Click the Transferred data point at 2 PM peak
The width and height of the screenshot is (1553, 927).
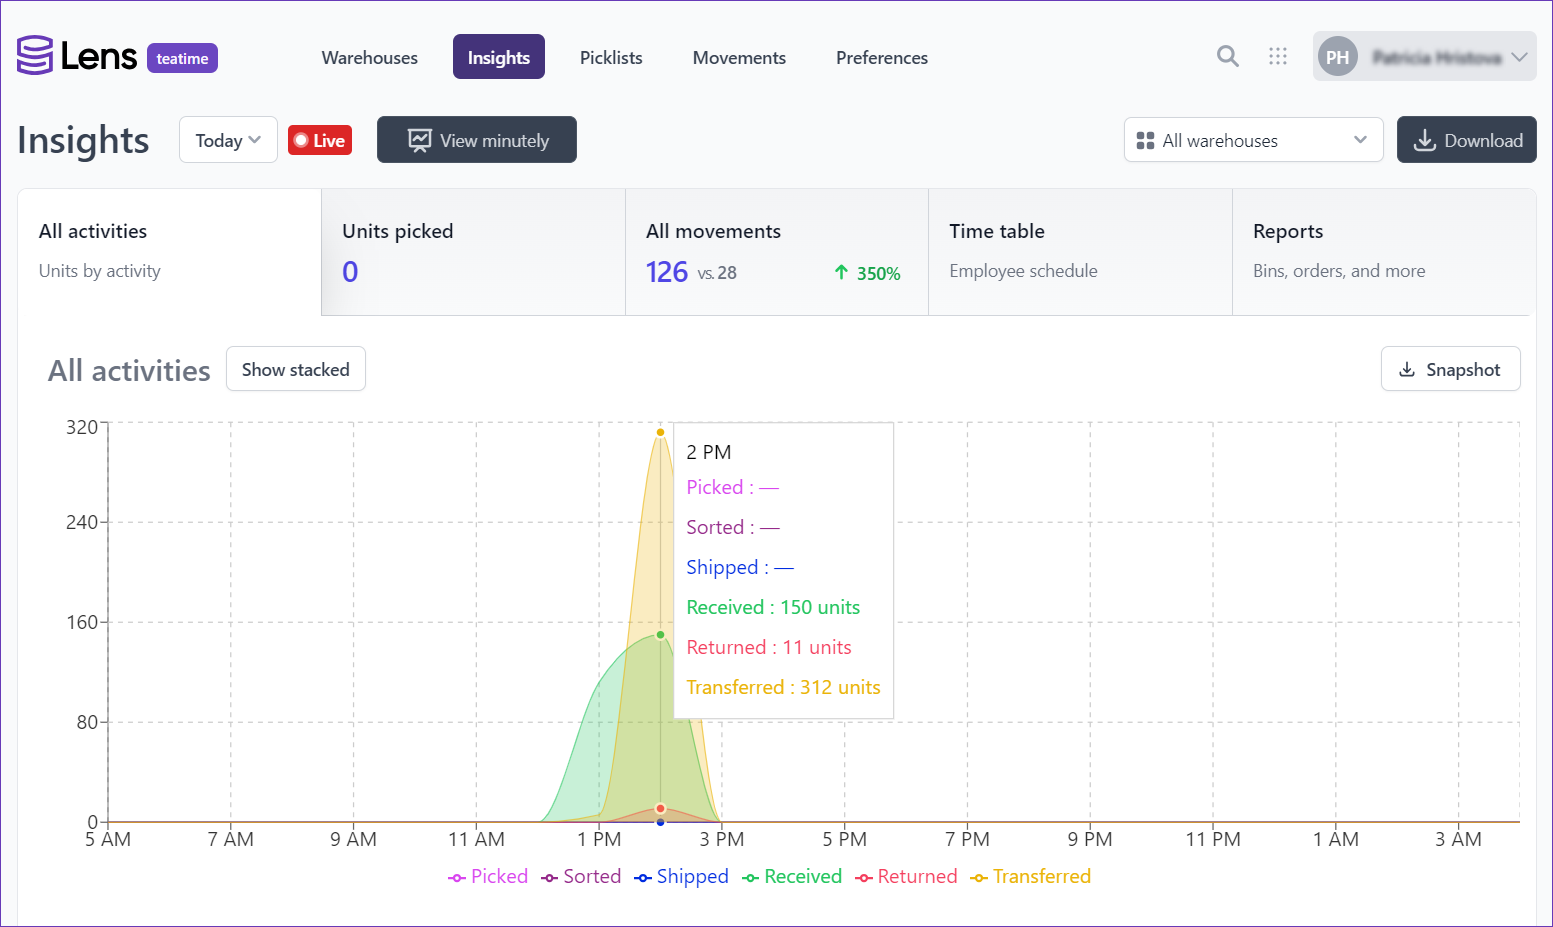660,432
